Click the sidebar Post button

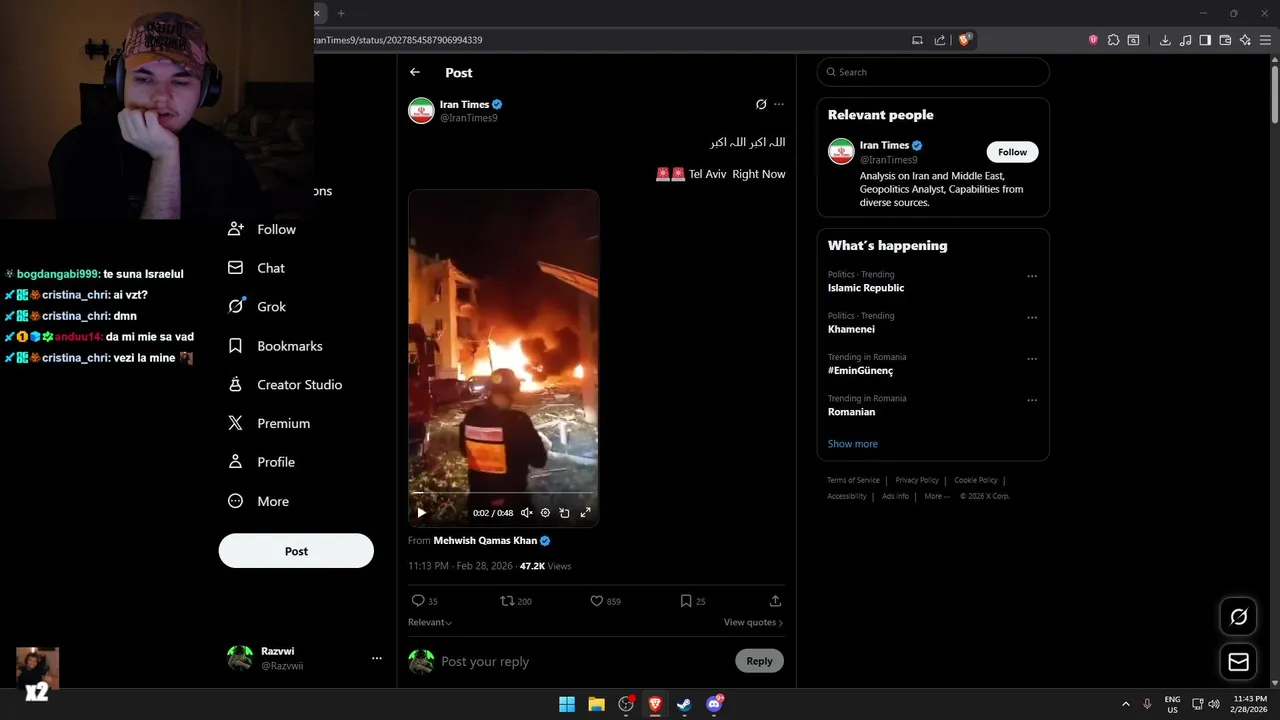[x=296, y=551]
